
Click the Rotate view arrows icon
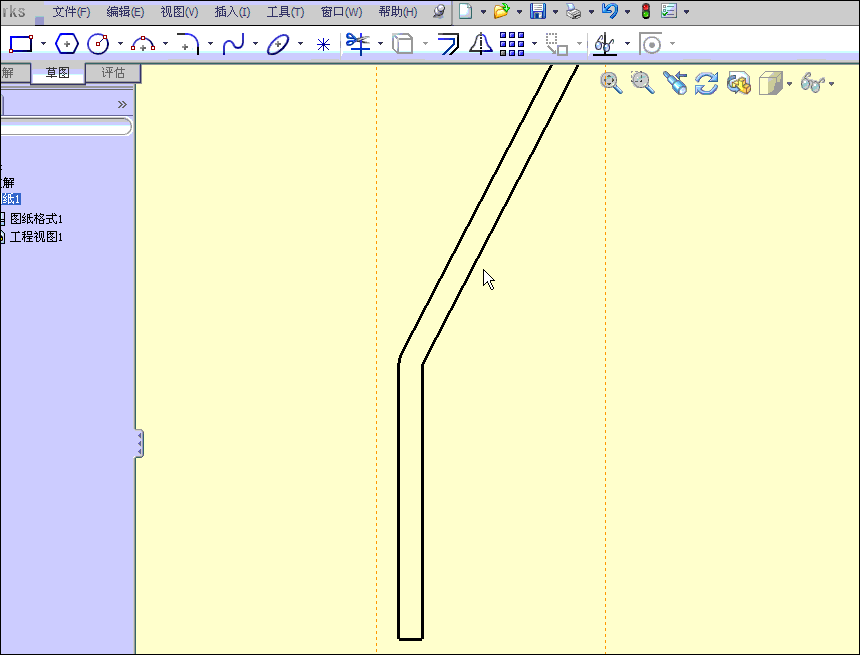coord(706,83)
